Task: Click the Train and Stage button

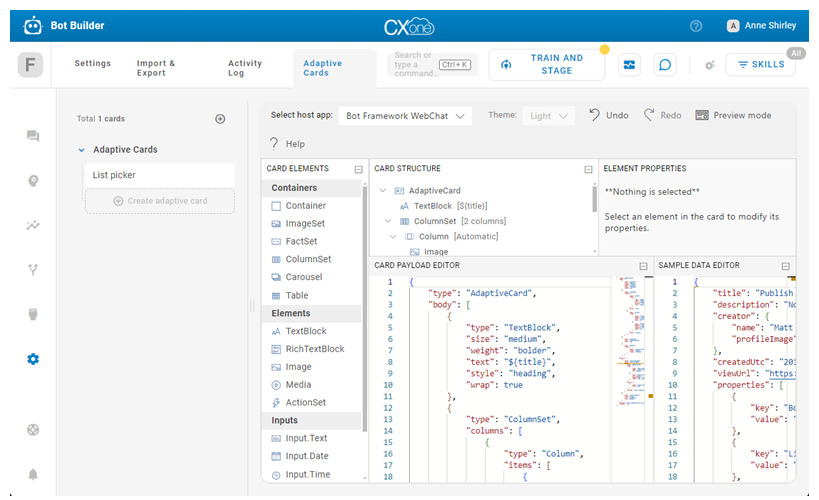Action: 547,65
